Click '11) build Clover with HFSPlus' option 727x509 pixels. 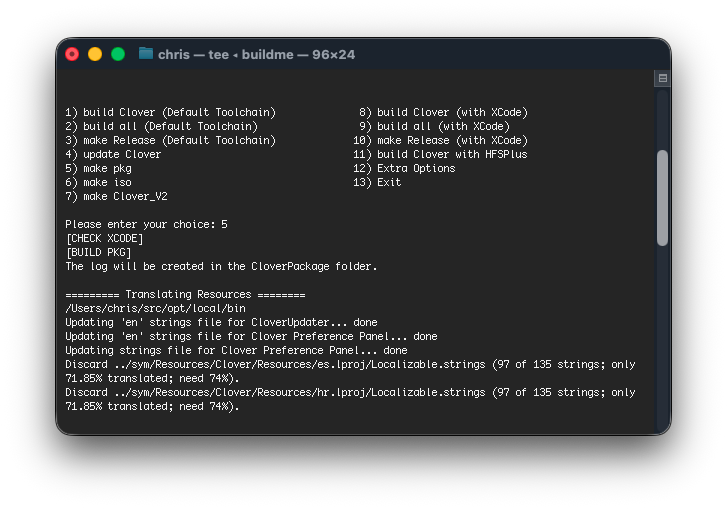pyautogui.click(x=440, y=154)
